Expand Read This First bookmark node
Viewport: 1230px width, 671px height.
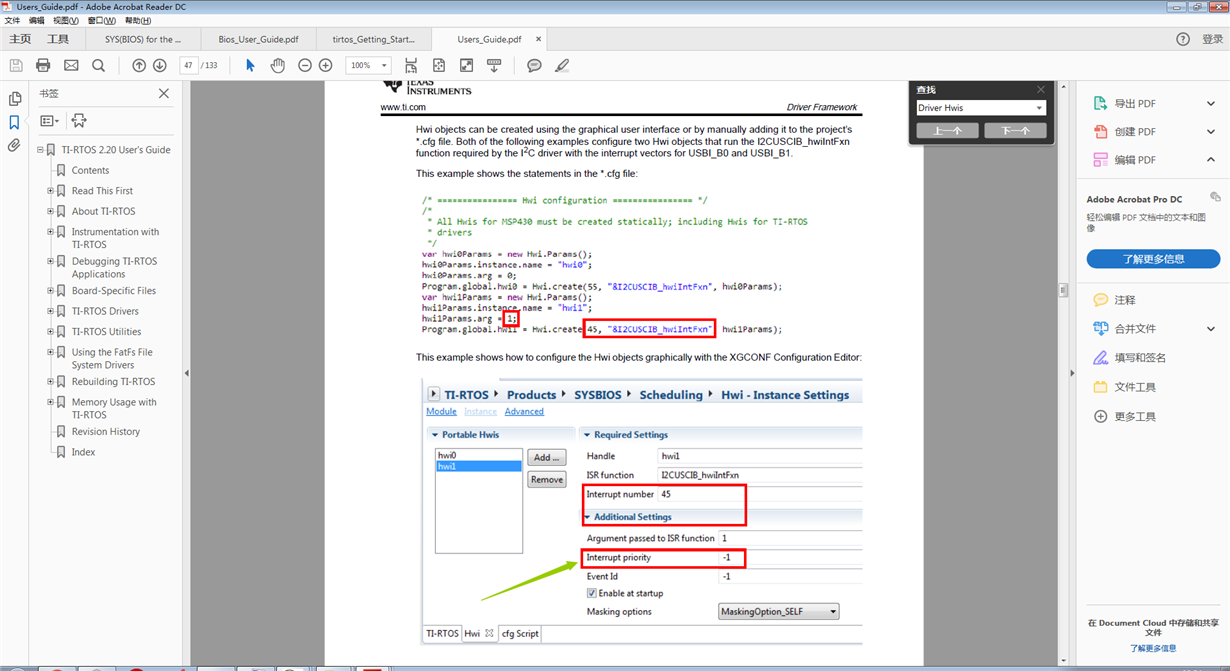pos(50,190)
